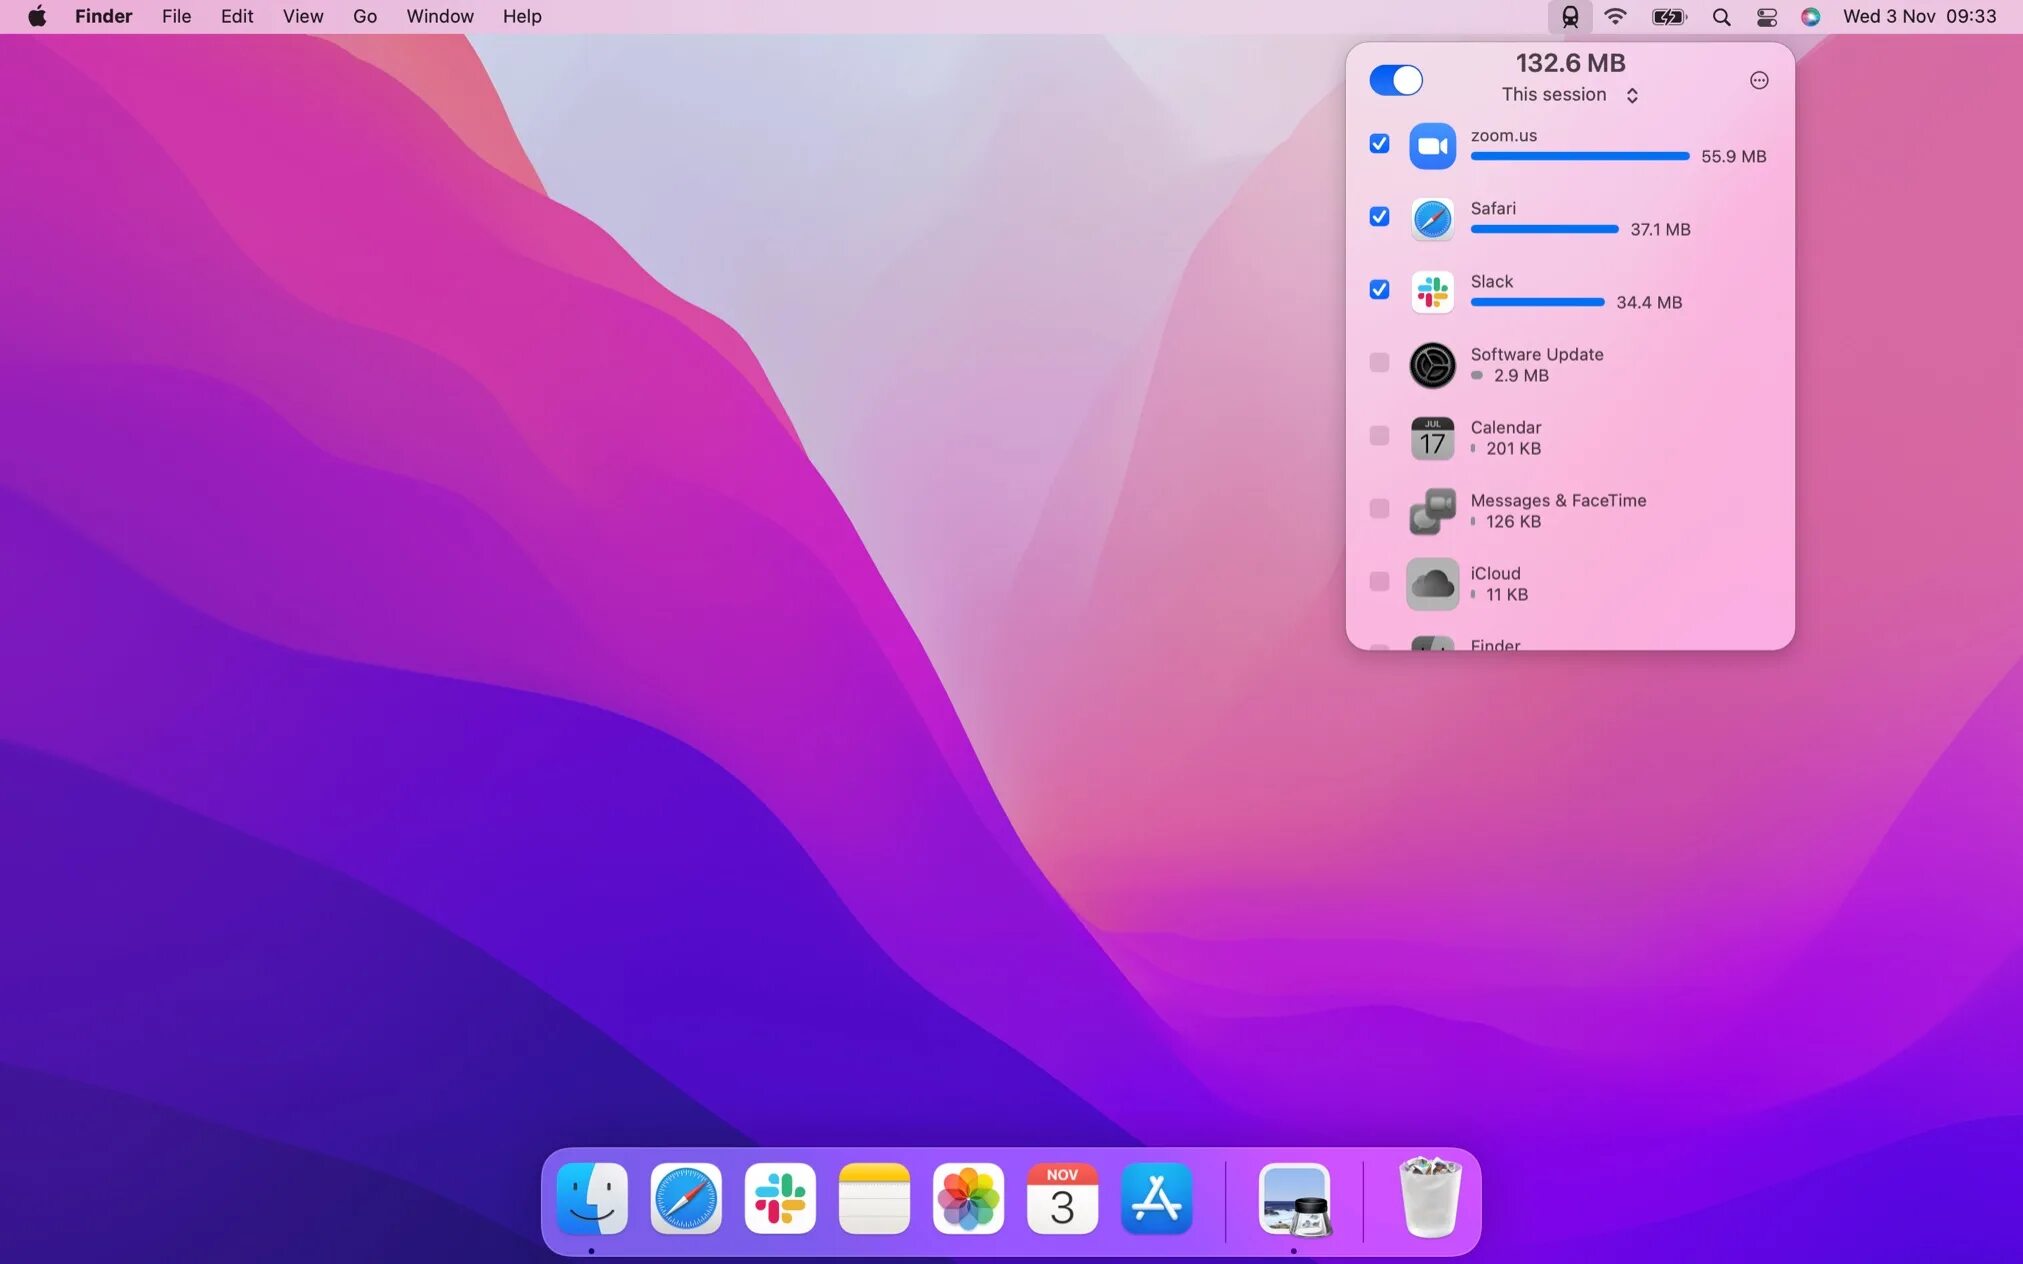2023x1264 pixels.
Task: Click the Slack data usage bar
Action: click(x=1537, y=302)
